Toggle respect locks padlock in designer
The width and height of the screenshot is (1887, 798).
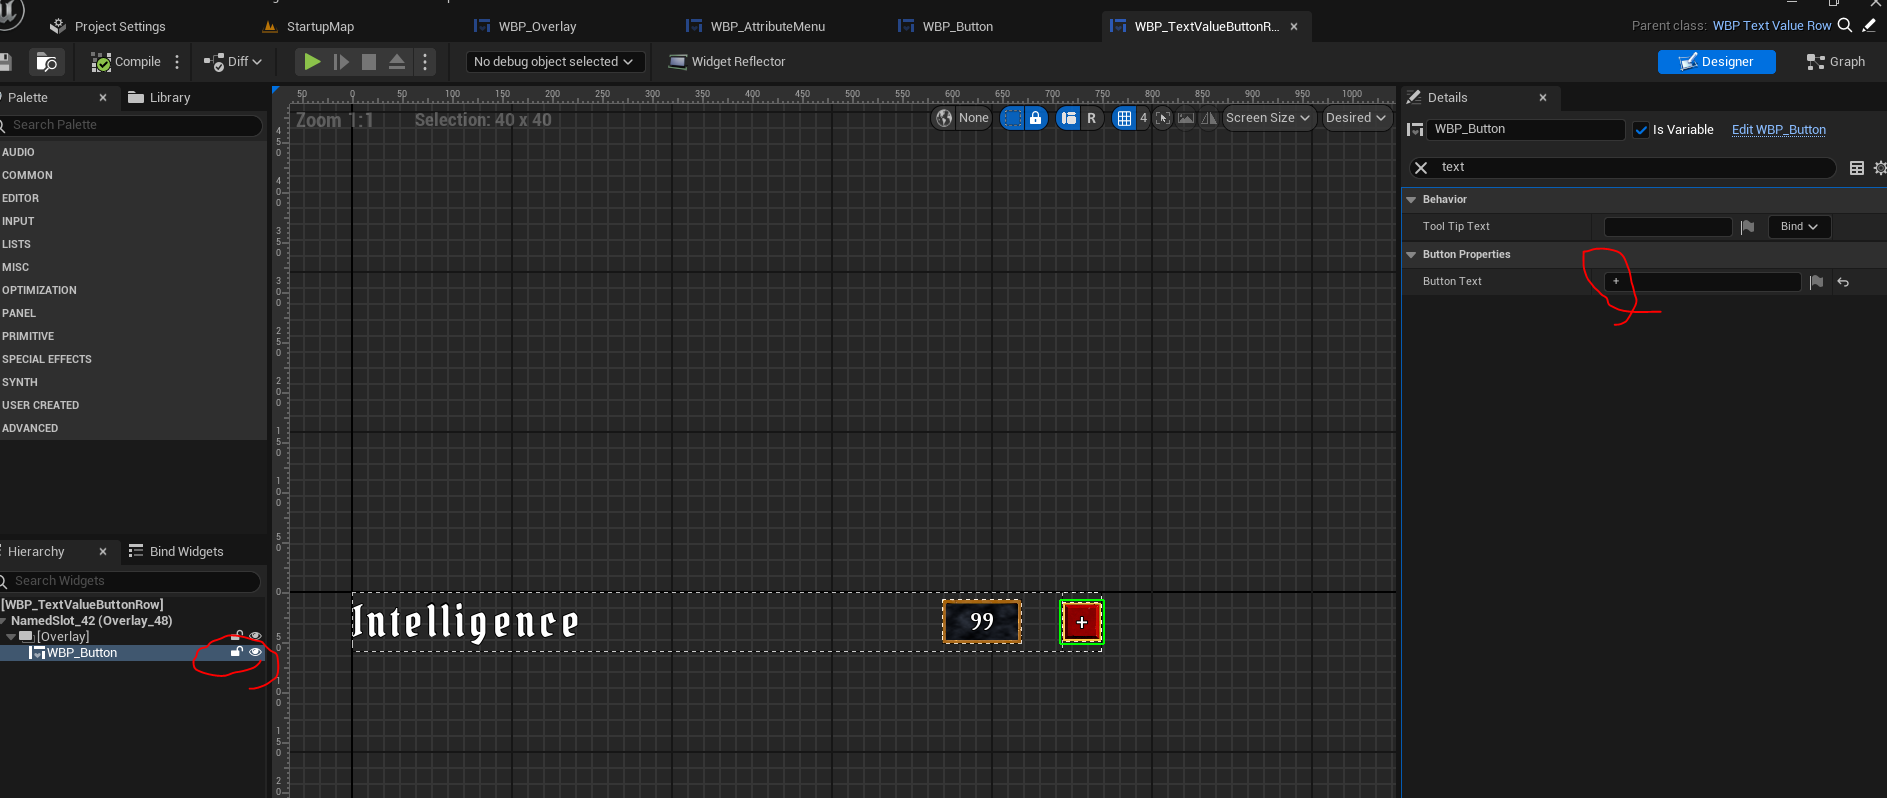(x=1036, y=118)
